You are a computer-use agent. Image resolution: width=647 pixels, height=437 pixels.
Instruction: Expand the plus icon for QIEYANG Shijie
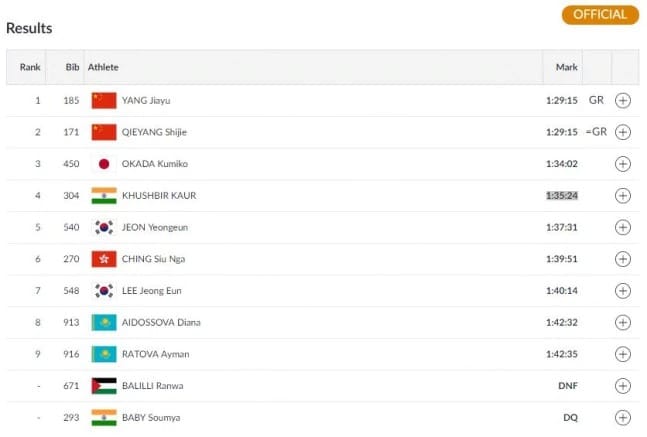tap(623, 132)
